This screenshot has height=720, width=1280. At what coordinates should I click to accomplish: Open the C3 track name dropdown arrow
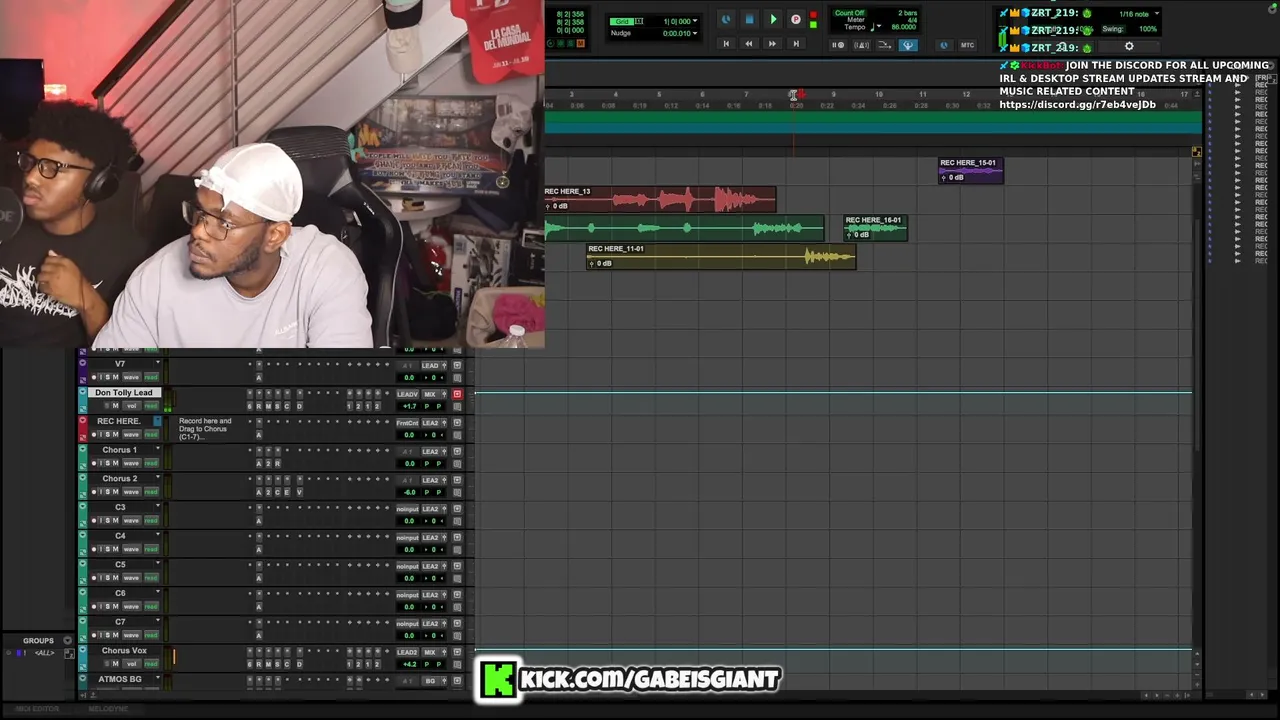(157, 507)
